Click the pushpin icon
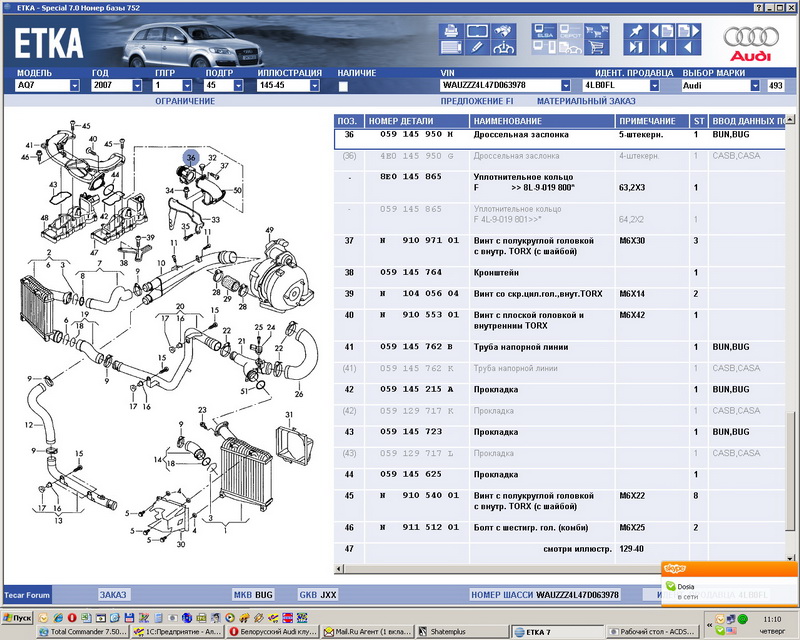This screenshot has height=640, width=800. tap(636, 31)
